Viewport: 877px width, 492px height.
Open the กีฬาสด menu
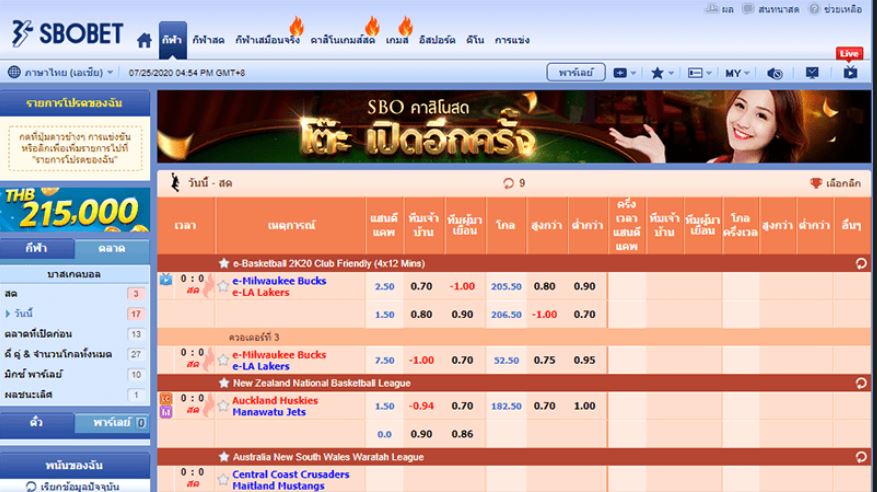tap(208, 40)
